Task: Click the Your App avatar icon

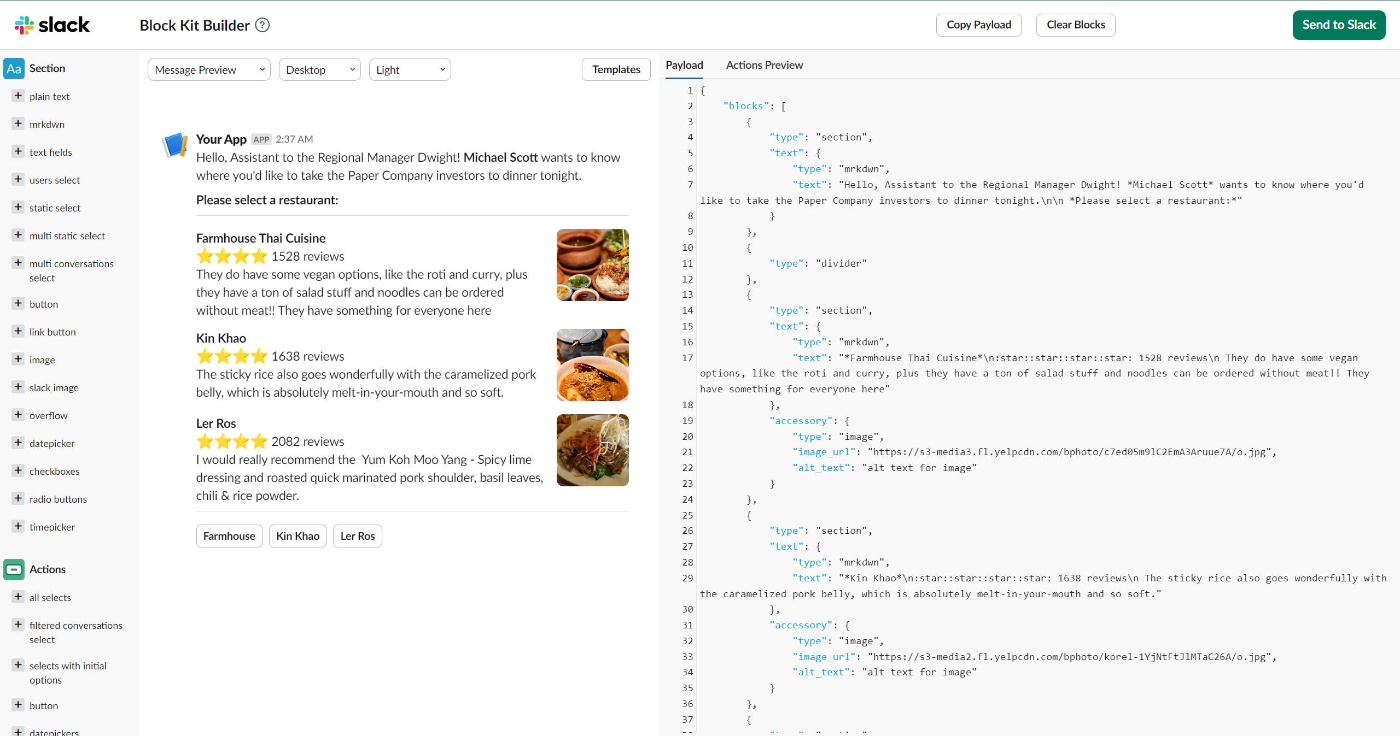Action: [x=175, y=145]
